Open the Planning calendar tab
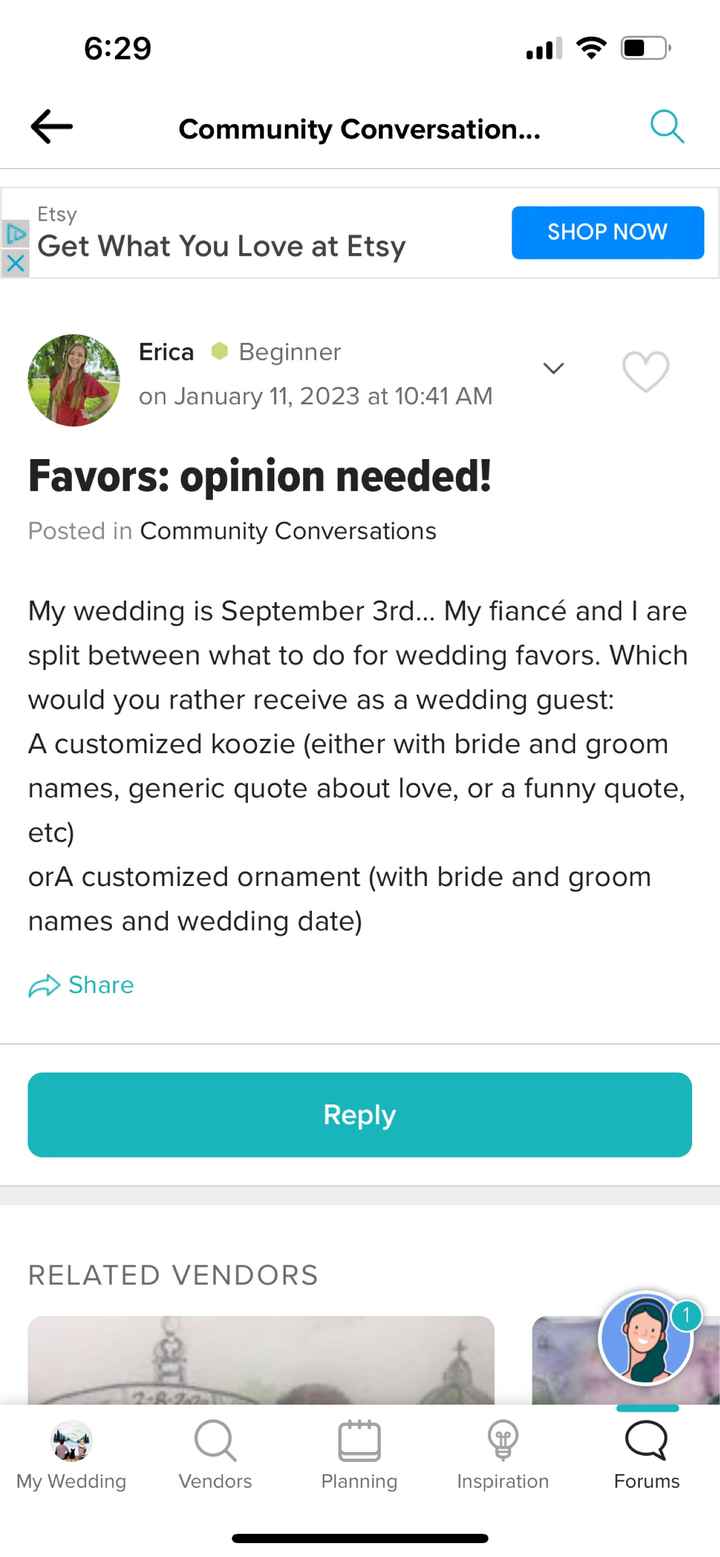Screen dimensions: 720x1557 click(359, 1456)
